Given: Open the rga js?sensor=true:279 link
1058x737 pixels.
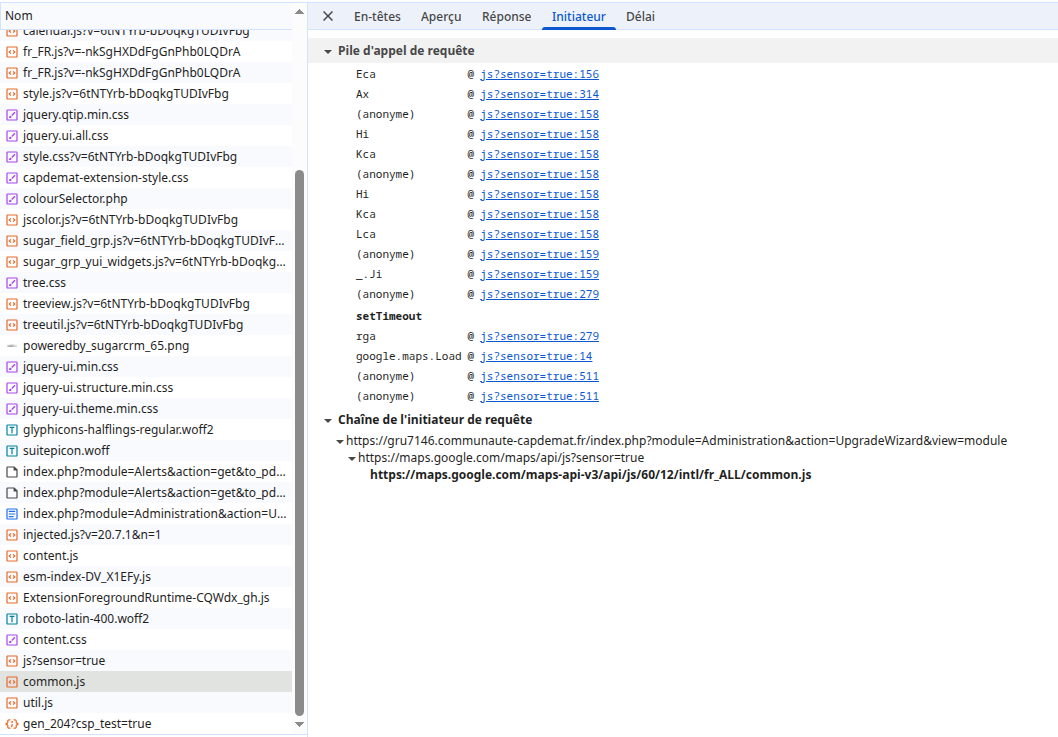Looking at the screenshot, I should click(539, 336).
